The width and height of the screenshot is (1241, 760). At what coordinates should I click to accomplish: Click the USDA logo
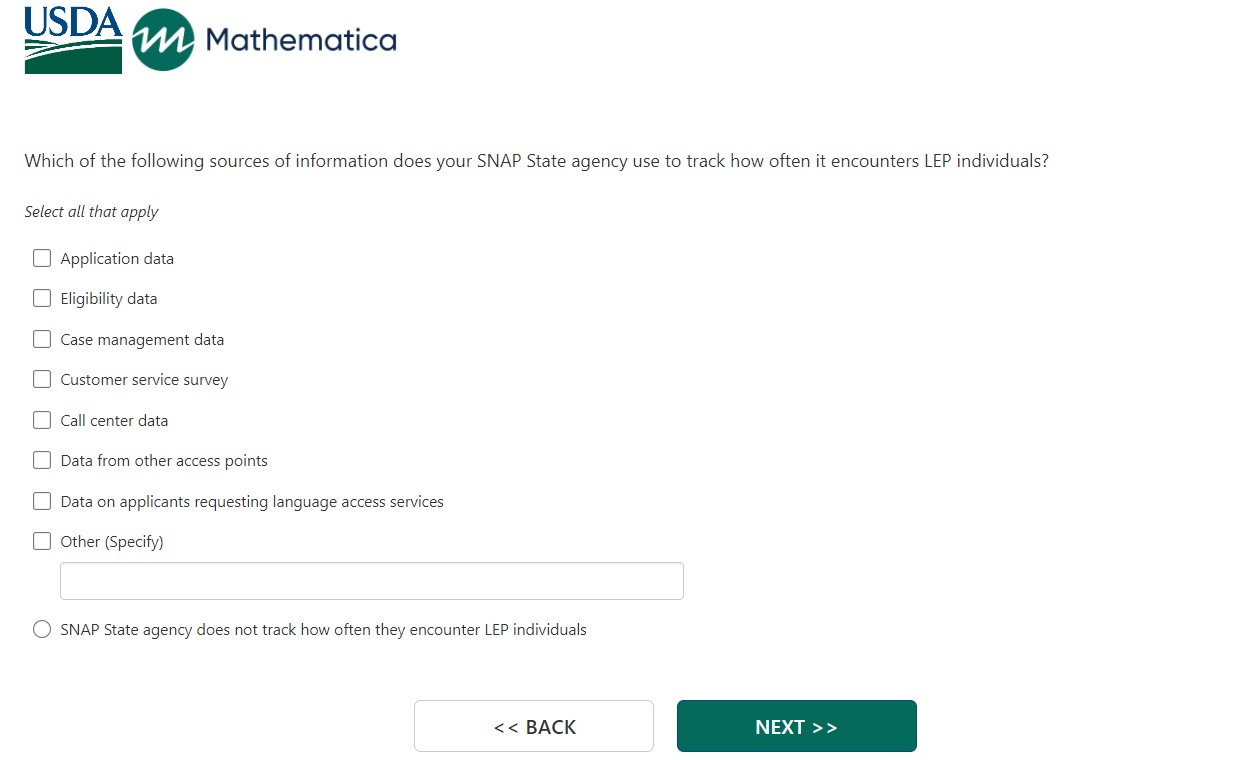click(73, 39)
